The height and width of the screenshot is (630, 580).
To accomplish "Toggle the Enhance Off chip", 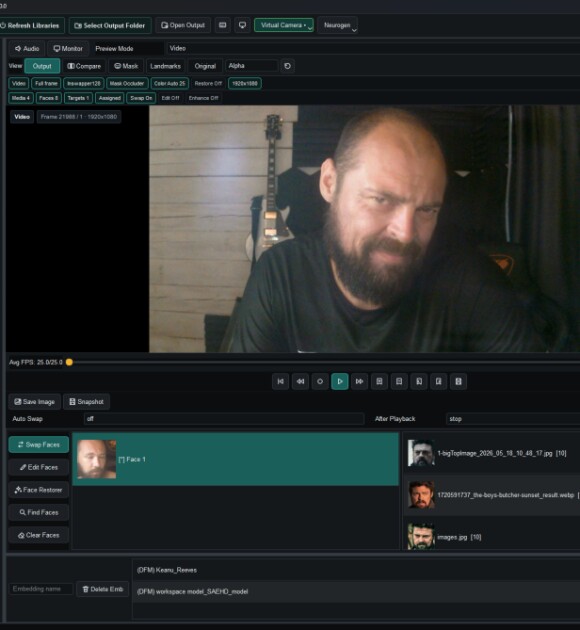I will click(x=204, y=98).
